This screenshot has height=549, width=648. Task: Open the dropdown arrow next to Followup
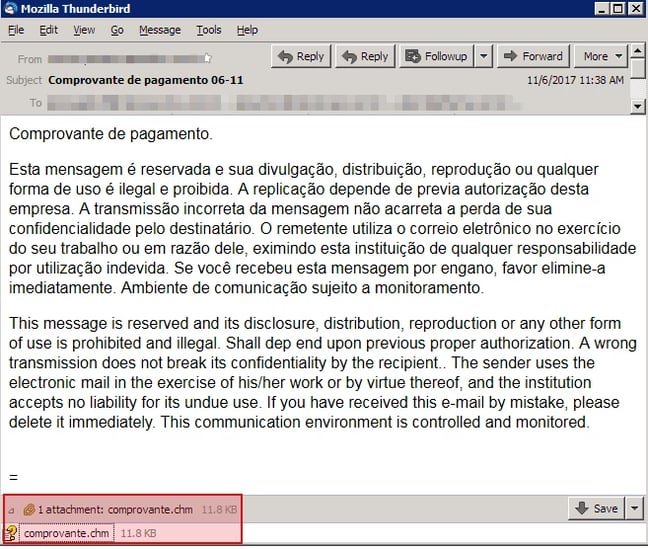point(484,56)
